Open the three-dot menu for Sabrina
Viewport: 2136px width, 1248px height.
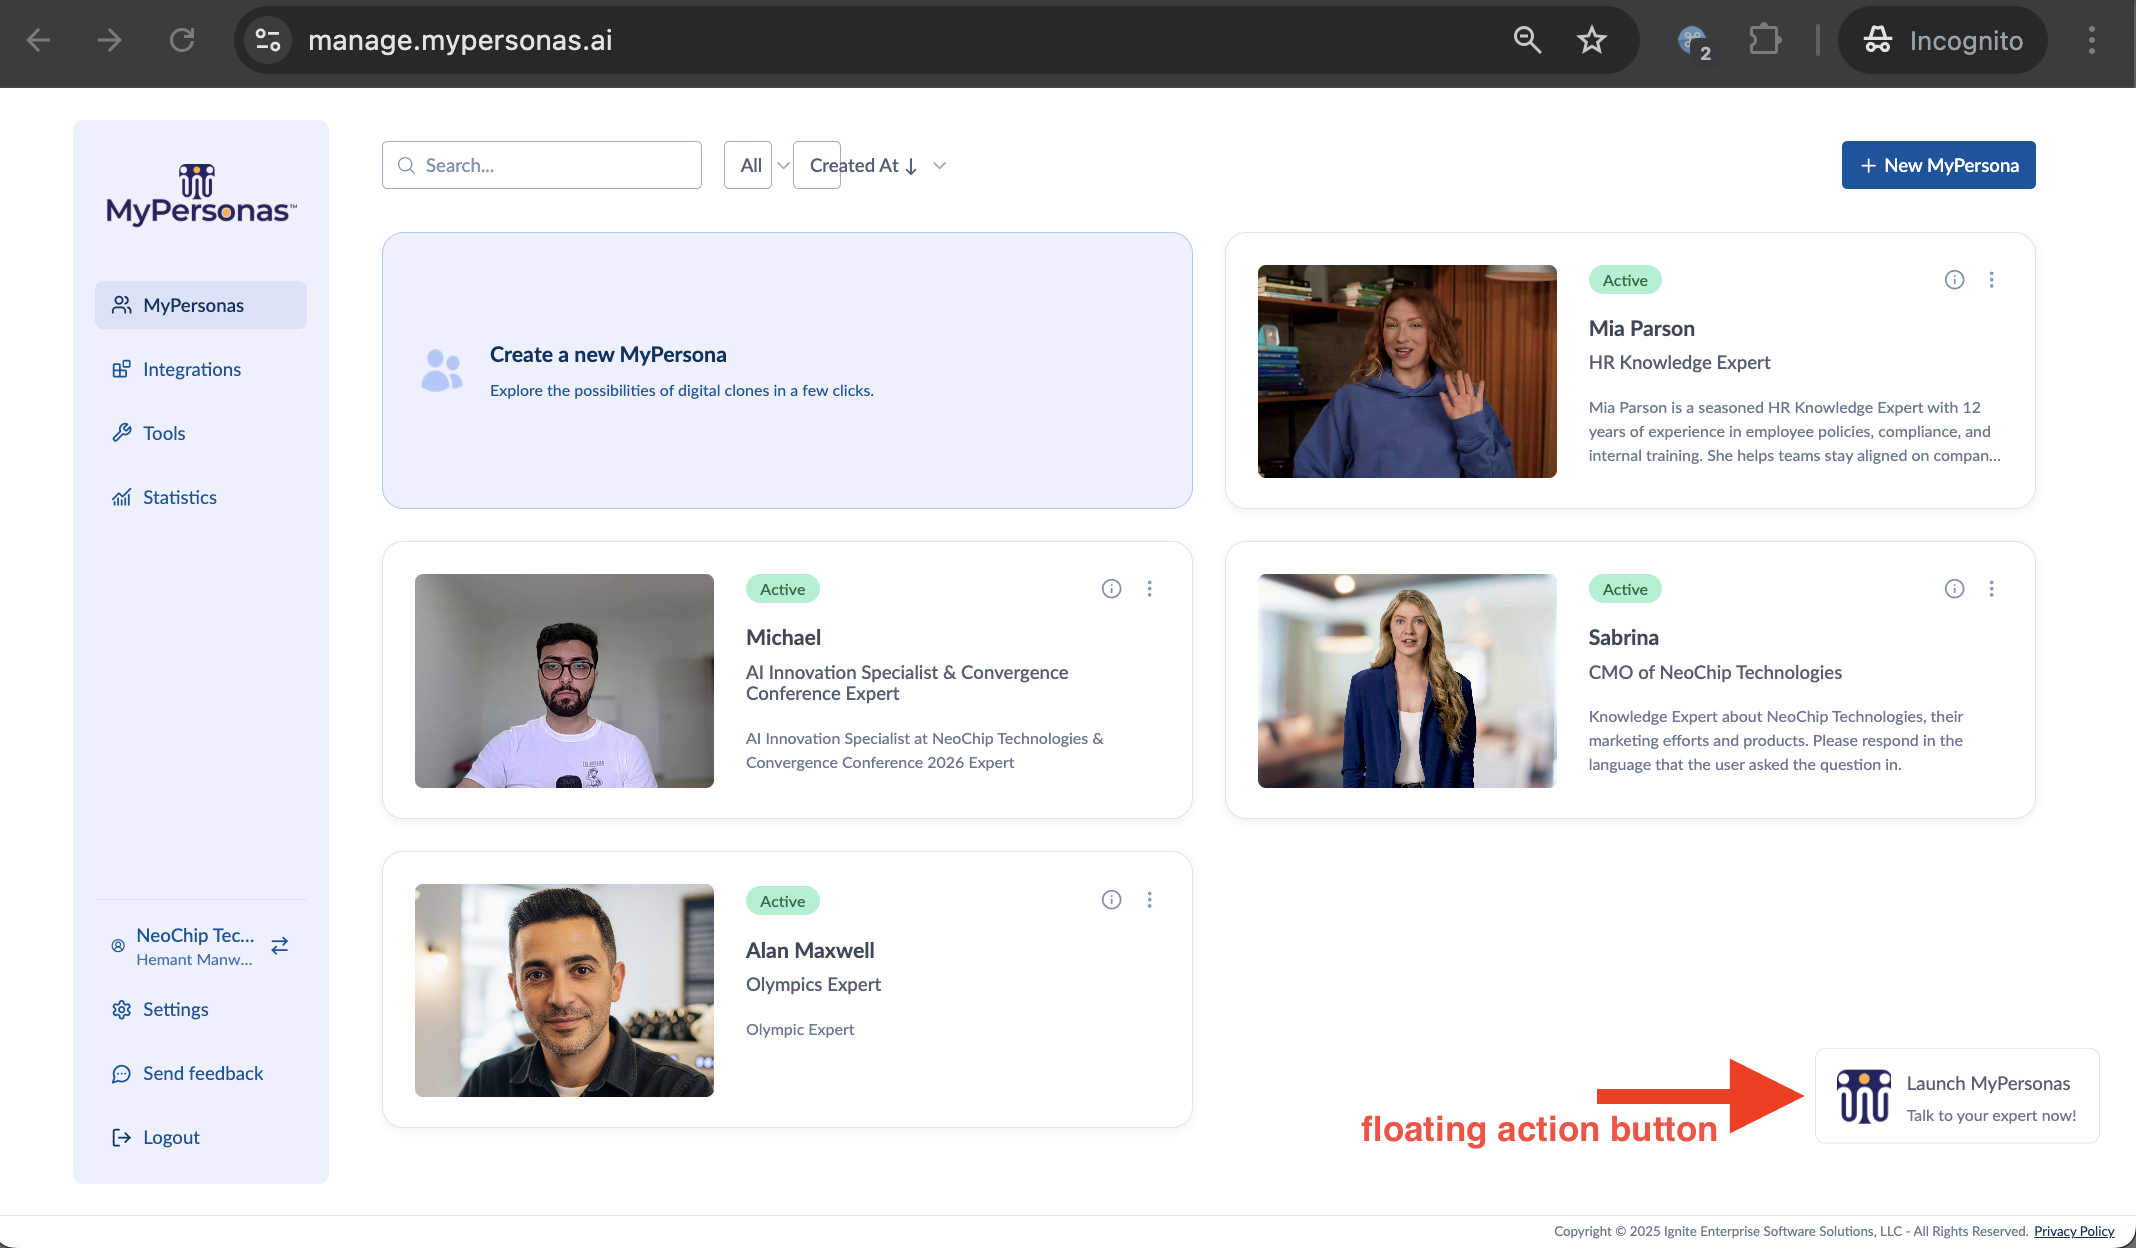pyautogui.click(x=1992, y=589)
